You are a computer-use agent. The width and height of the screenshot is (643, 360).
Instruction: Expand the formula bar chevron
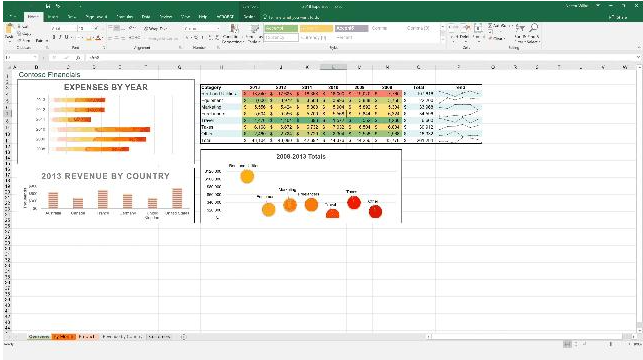[x=638, y=57]
